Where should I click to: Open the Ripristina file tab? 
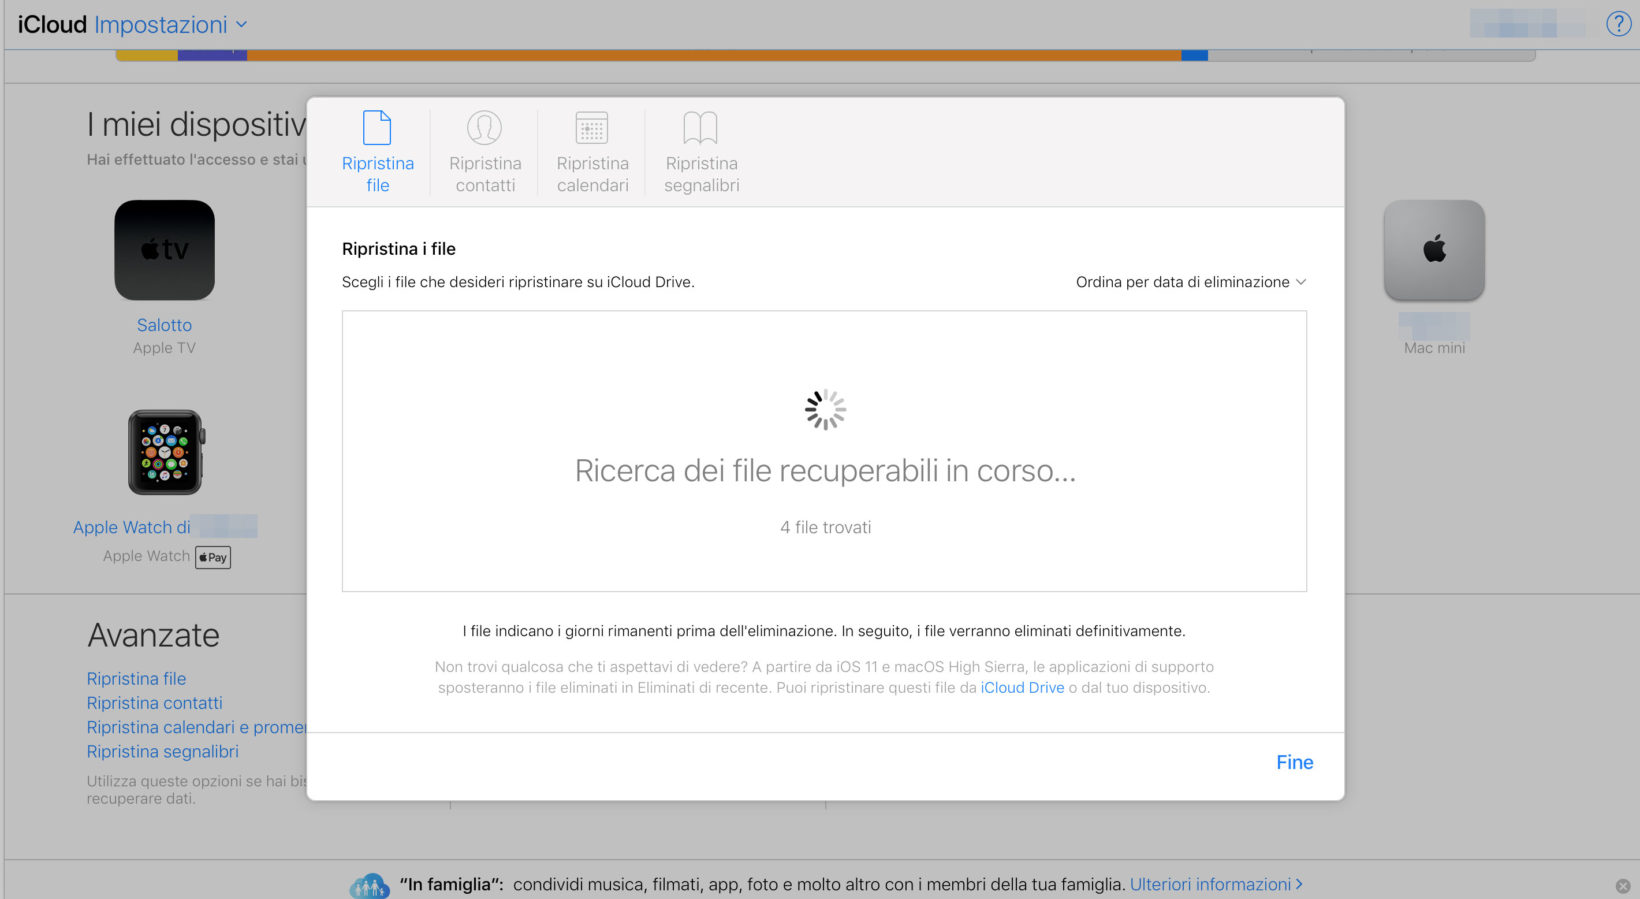click(x=378, y=152)
